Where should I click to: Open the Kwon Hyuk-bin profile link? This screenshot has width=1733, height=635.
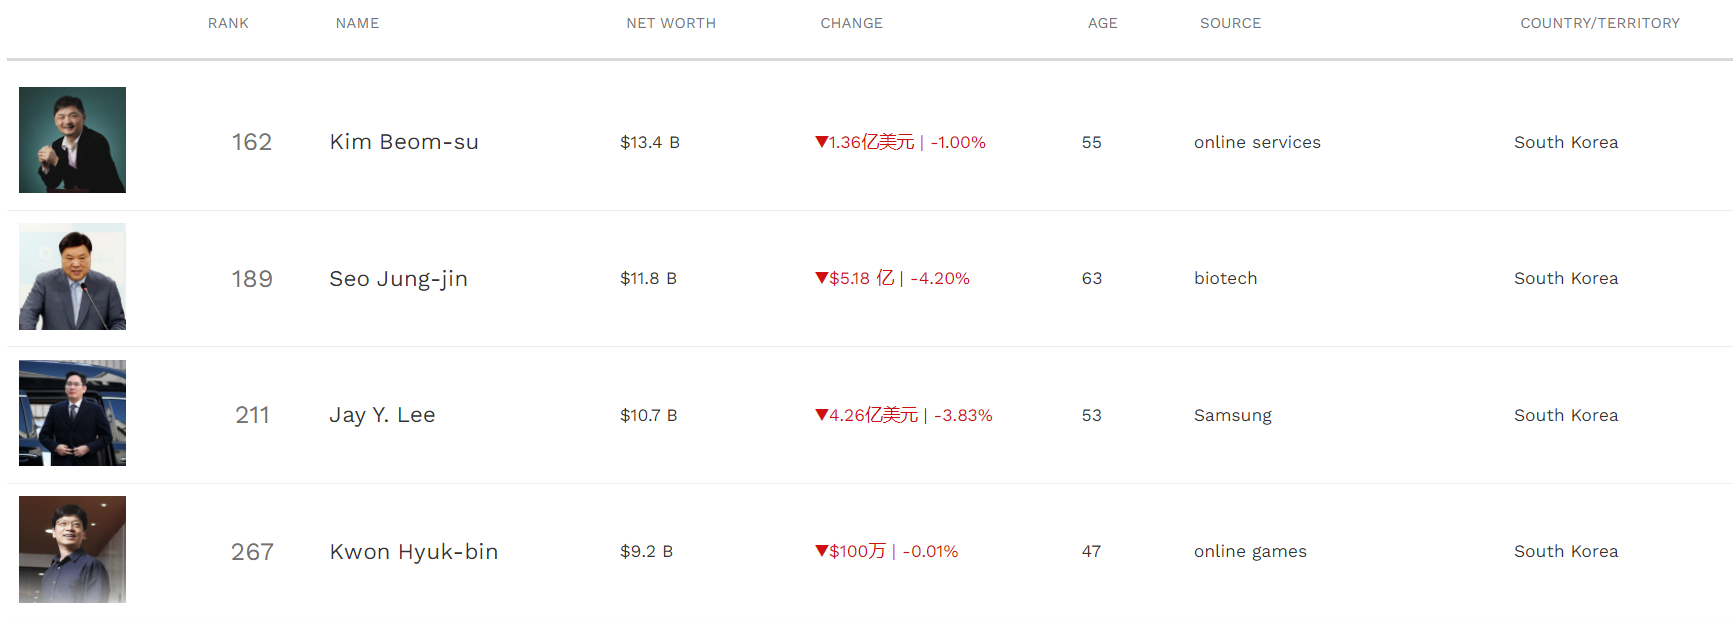coord(414,552)
